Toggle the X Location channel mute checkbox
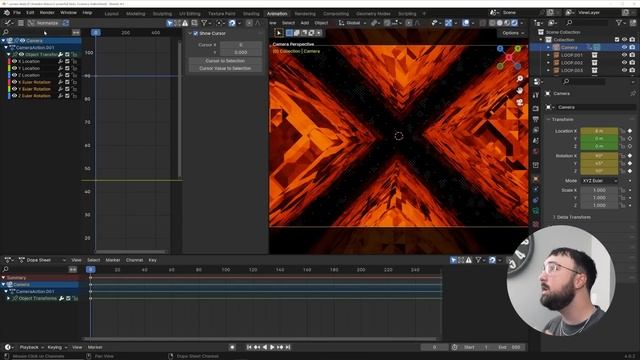This screenshot has width=640, height=360. point(67,61)
